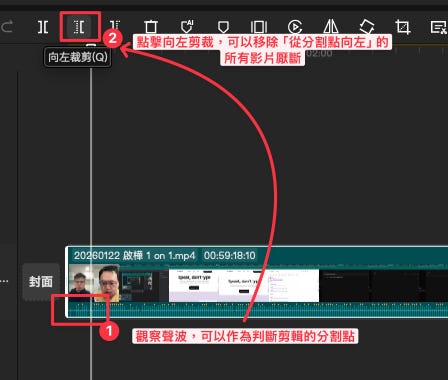This screenshot has width=448, height=380.
Task: Open the 封面 cover button
Action: [x=41, y=282]
